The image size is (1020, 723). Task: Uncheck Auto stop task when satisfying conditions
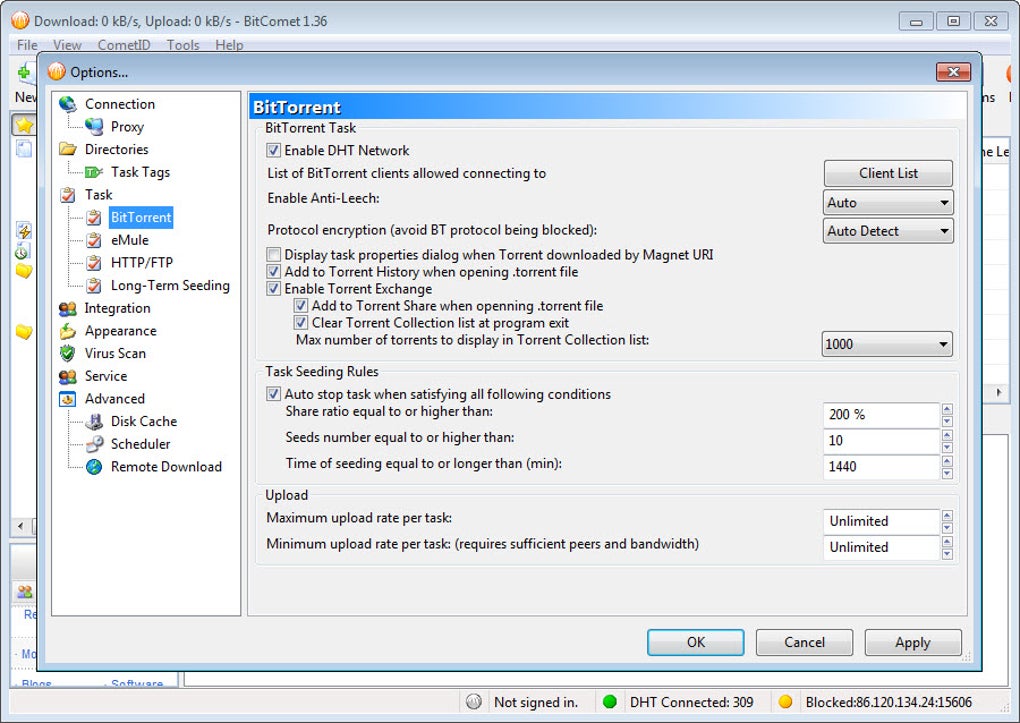[274, 394]
